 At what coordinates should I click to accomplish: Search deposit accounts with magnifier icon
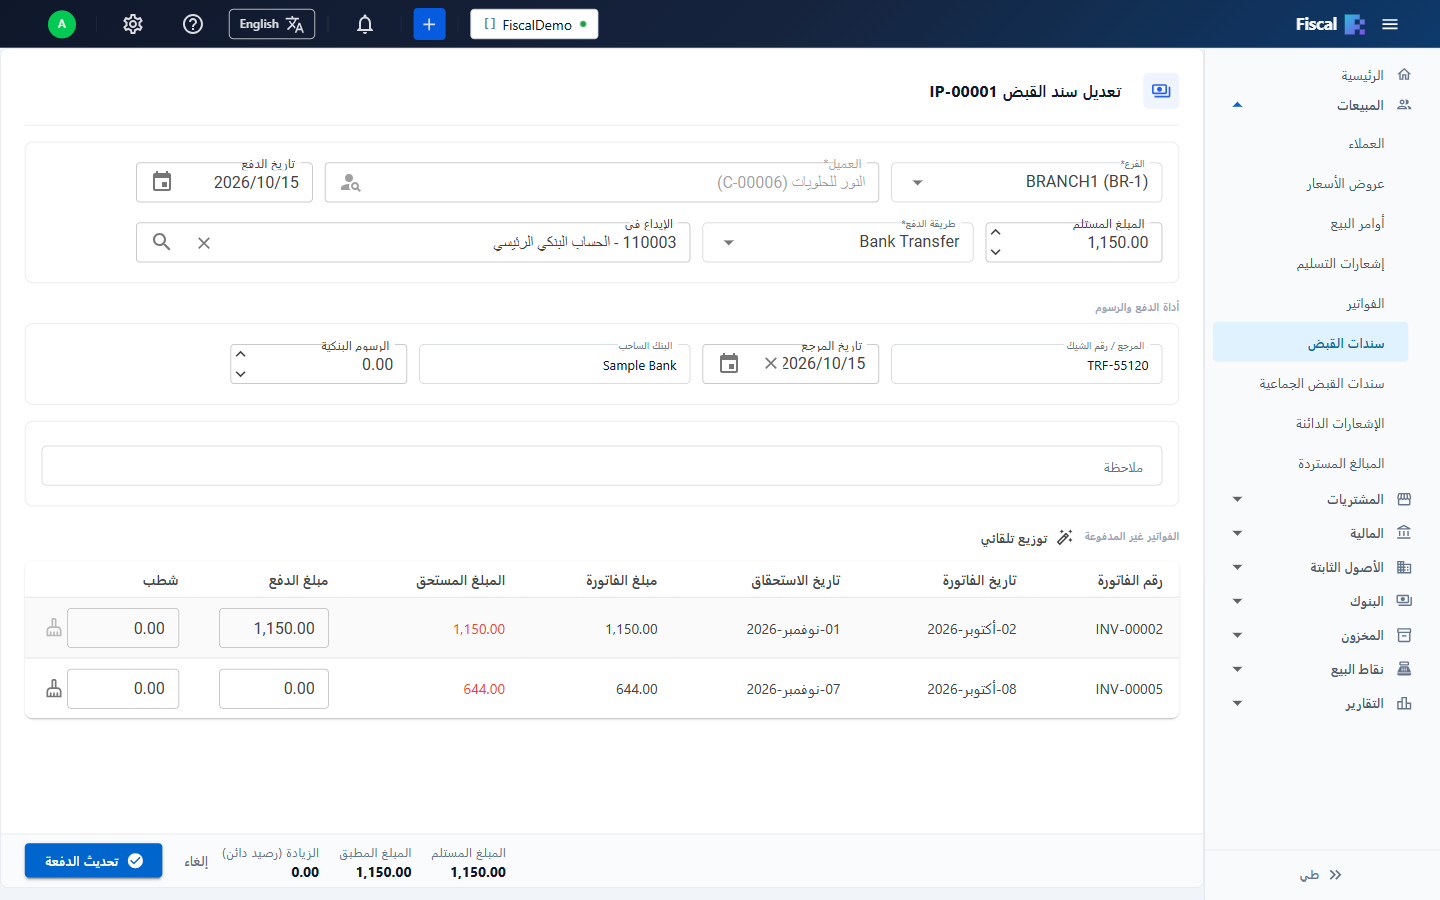162,242
